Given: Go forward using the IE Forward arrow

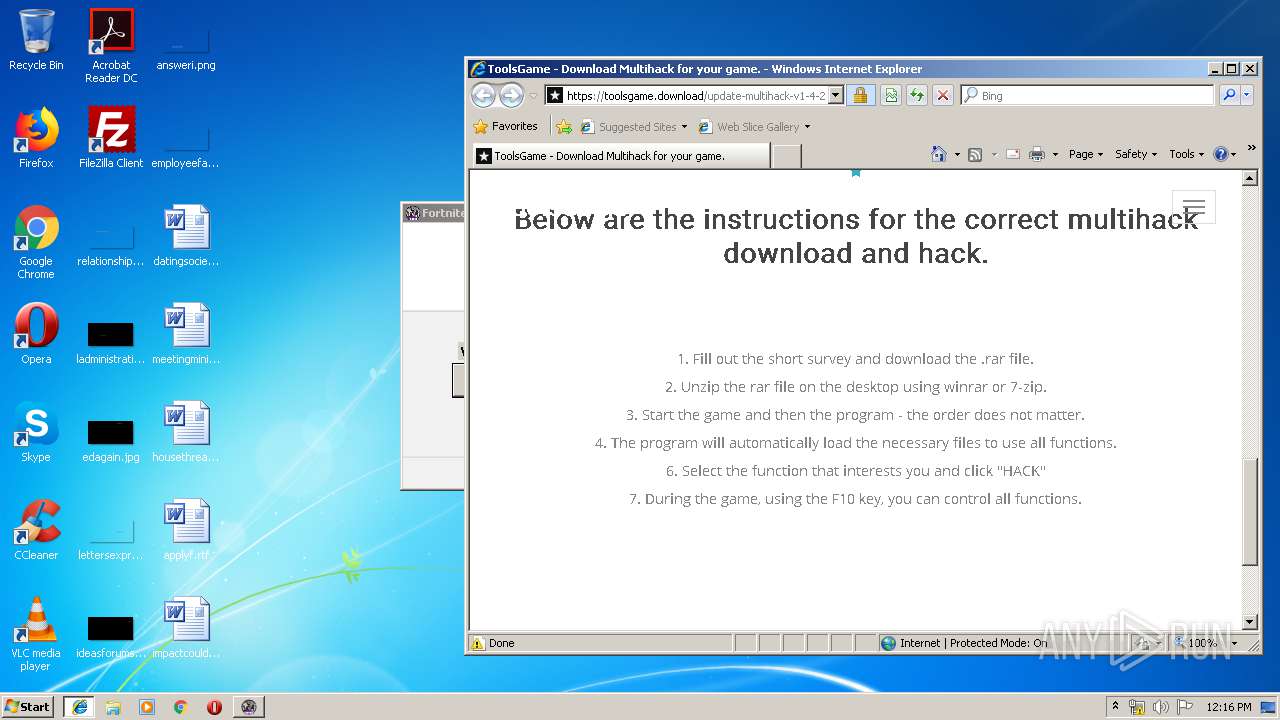Looking at the screenshot, I should (x=511, y=95).
